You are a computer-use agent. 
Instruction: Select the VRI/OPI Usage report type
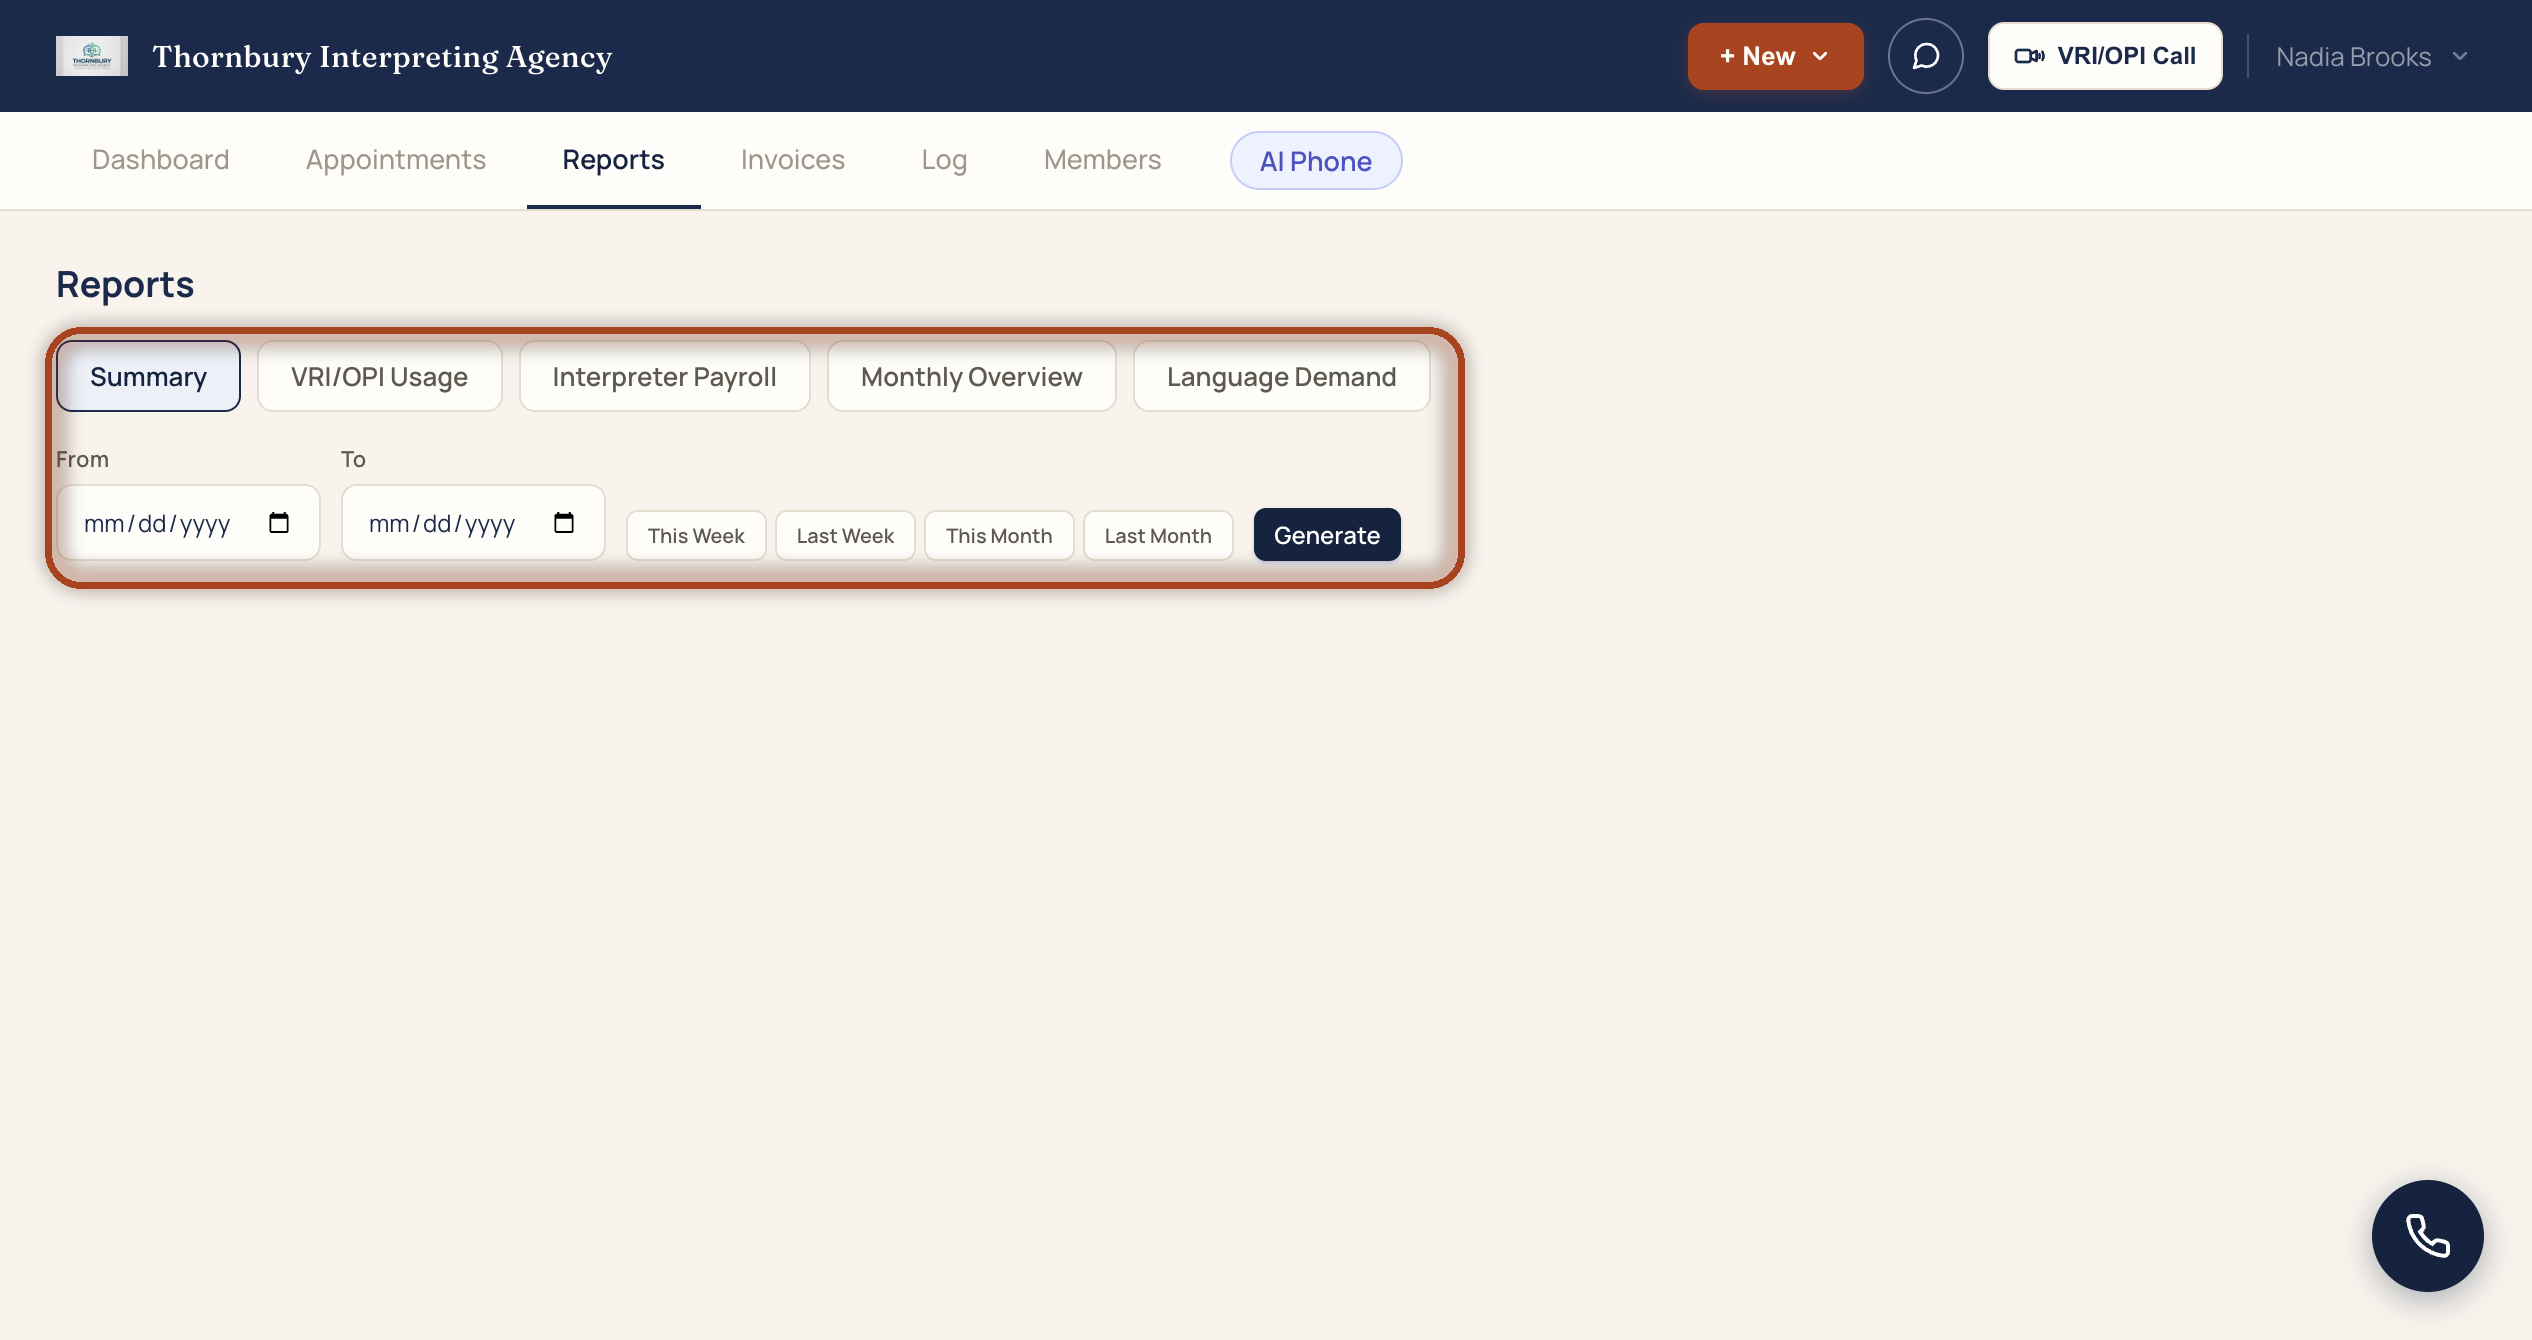380,377
